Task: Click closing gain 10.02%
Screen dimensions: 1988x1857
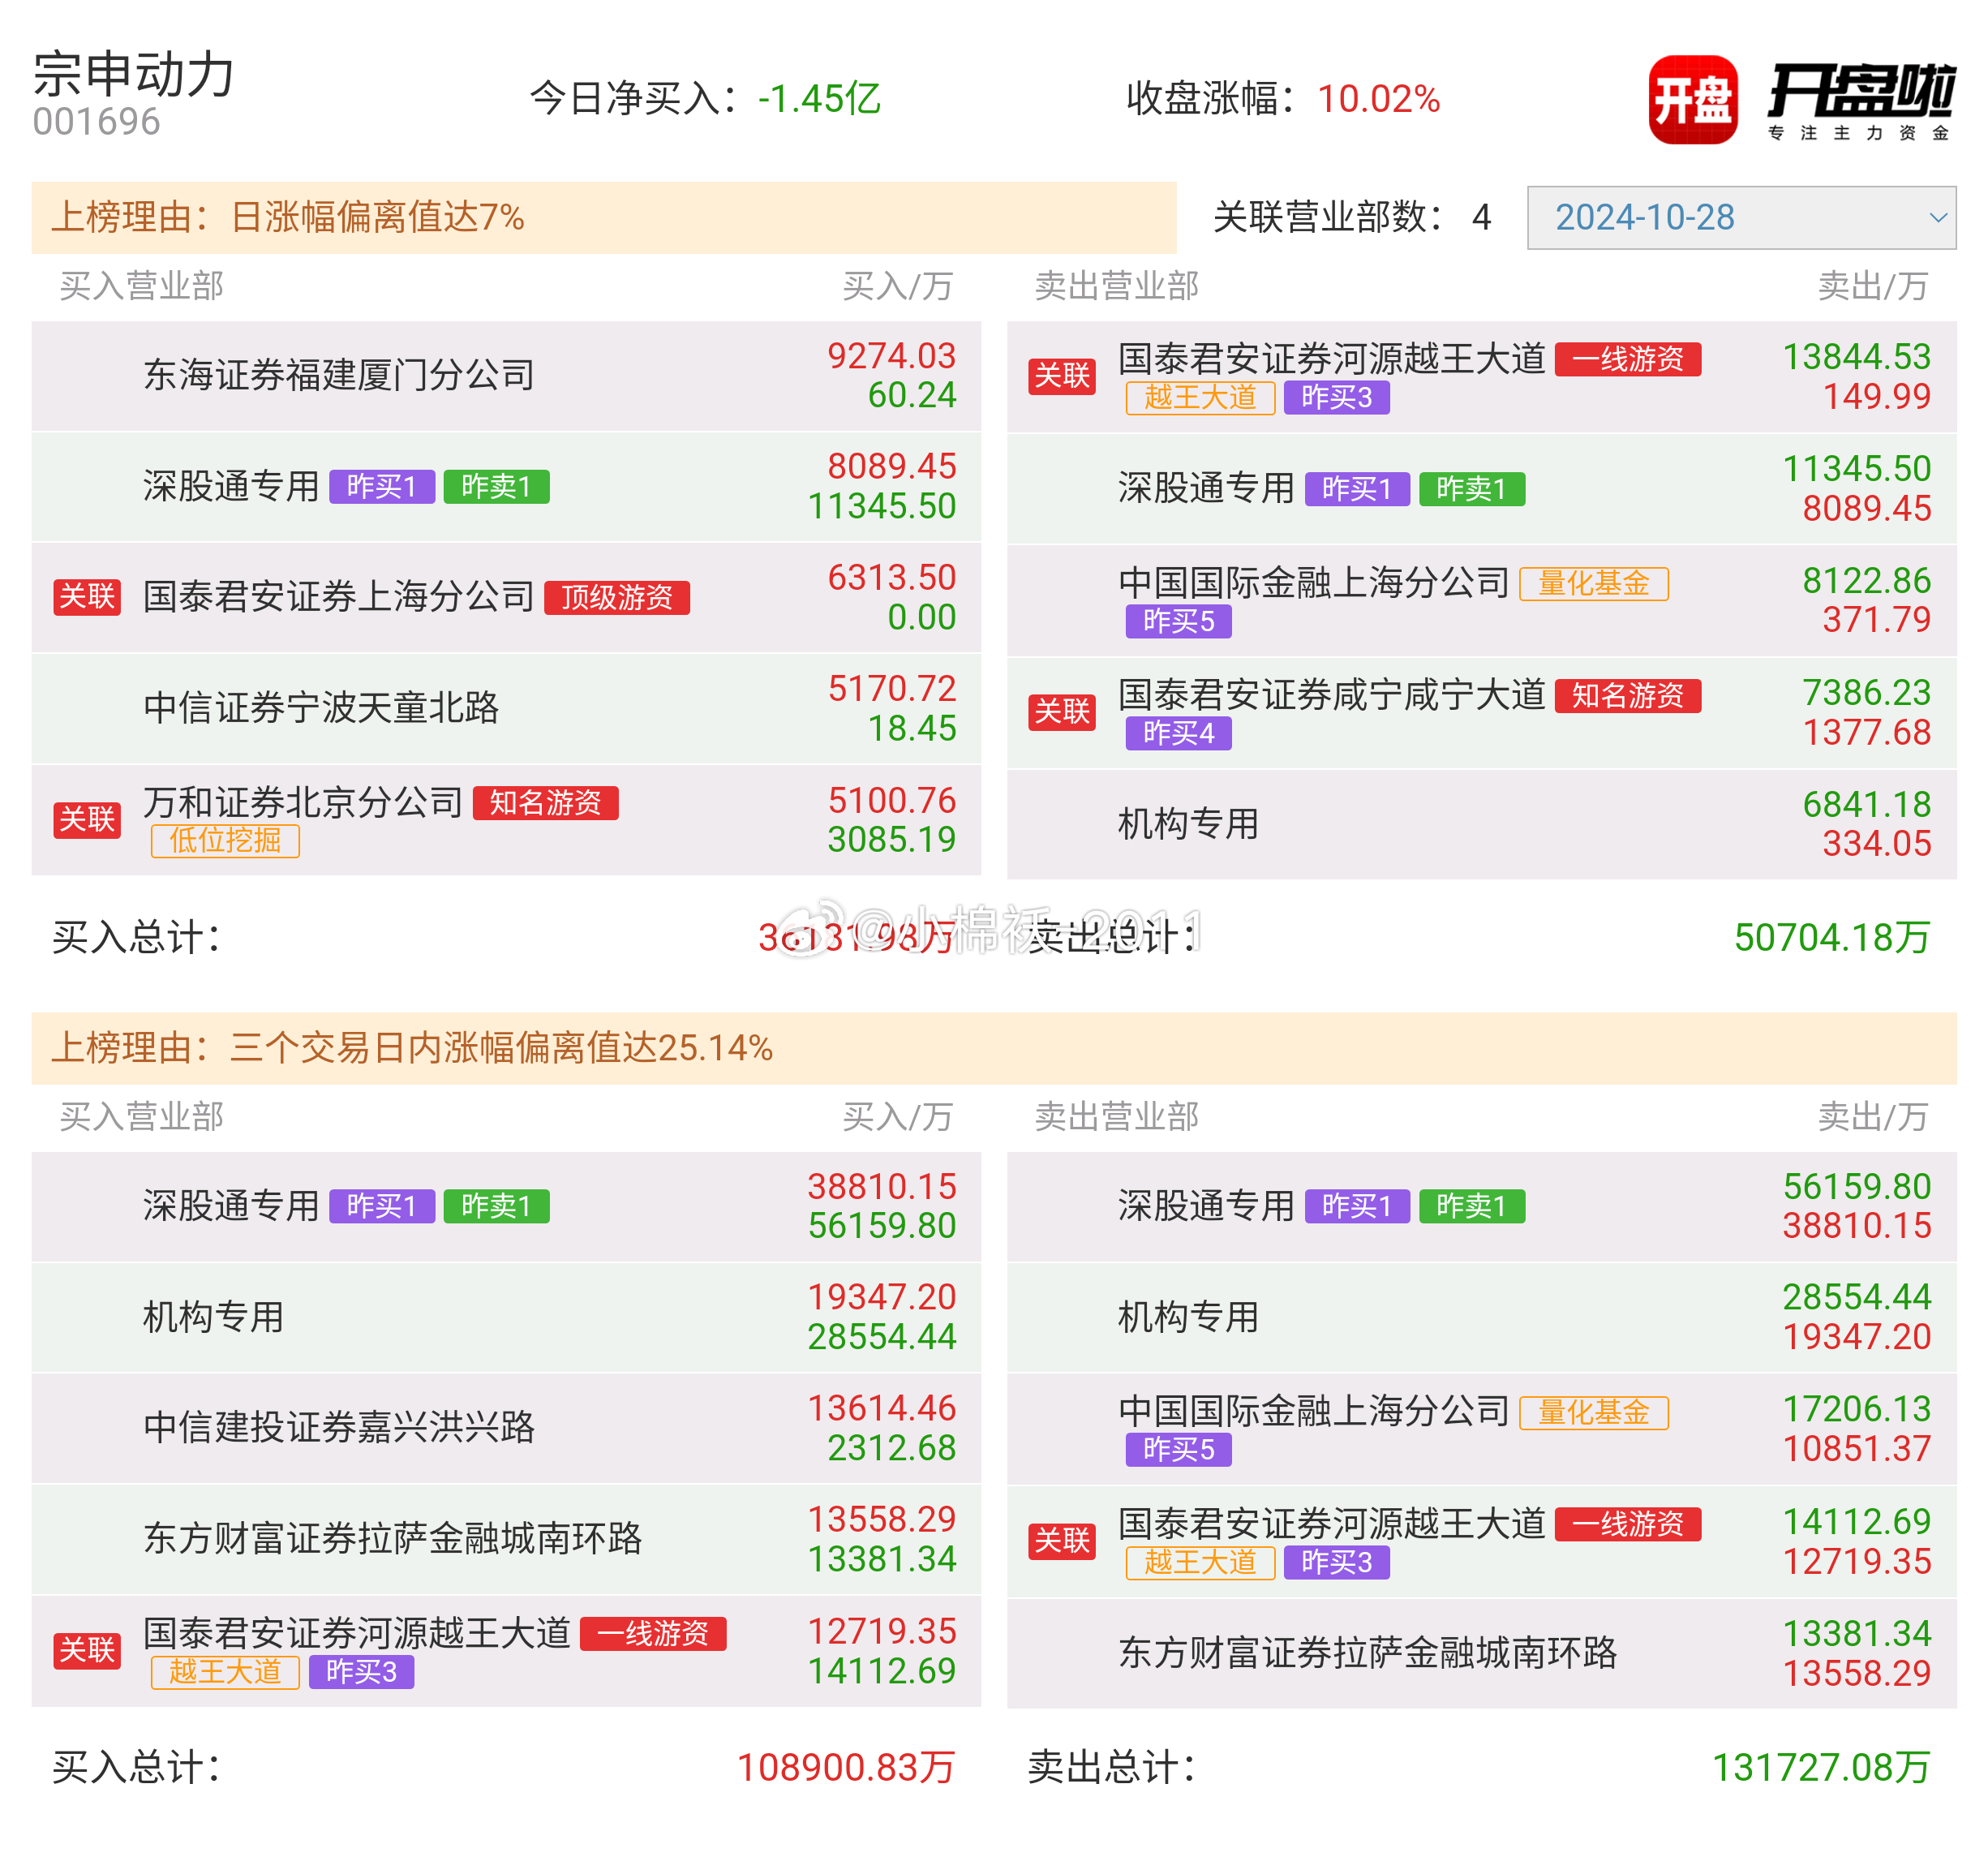Action: coord(1378,99)
